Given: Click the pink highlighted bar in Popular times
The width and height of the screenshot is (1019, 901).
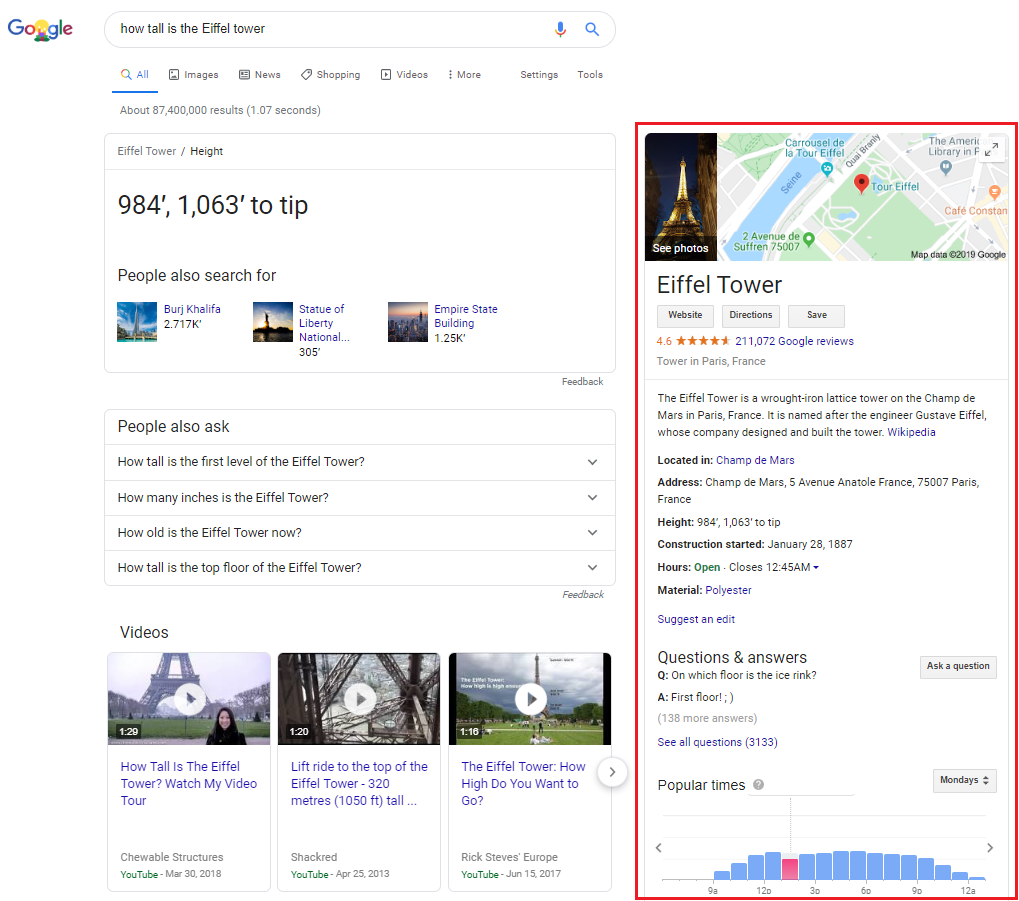Looking at the screenshot, I should [x=790, y=868].
